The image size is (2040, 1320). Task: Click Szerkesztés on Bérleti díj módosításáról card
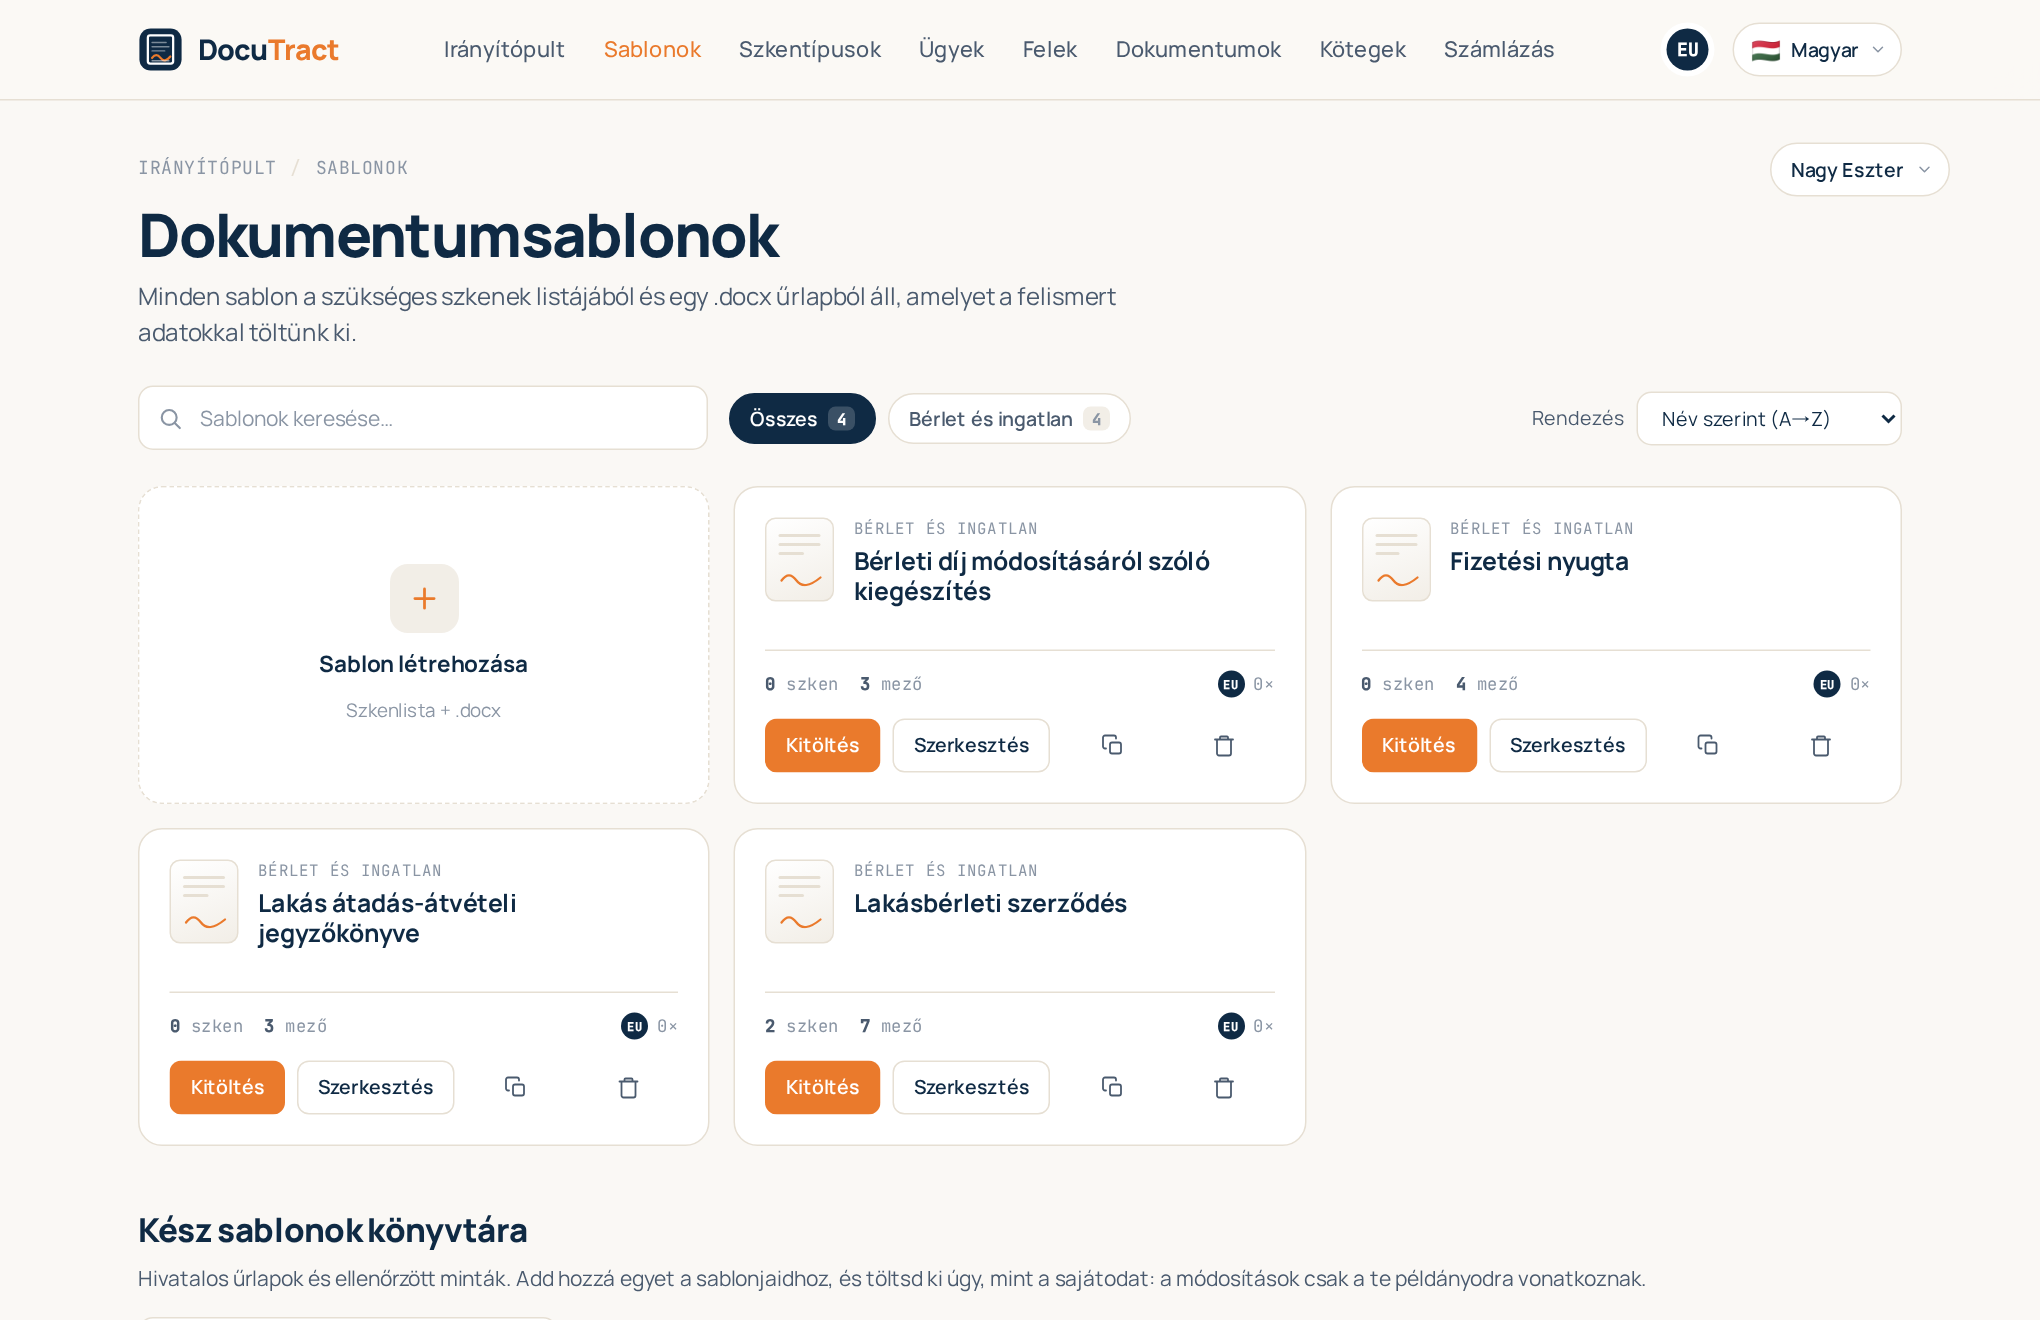click(971, 745)
